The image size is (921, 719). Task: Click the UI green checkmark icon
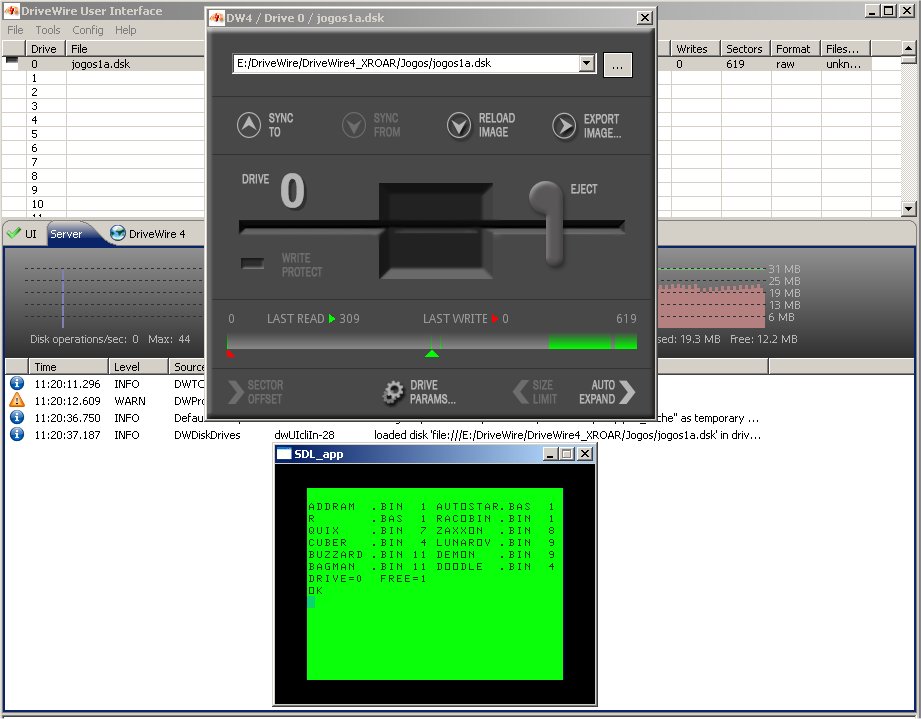[14, 233]
